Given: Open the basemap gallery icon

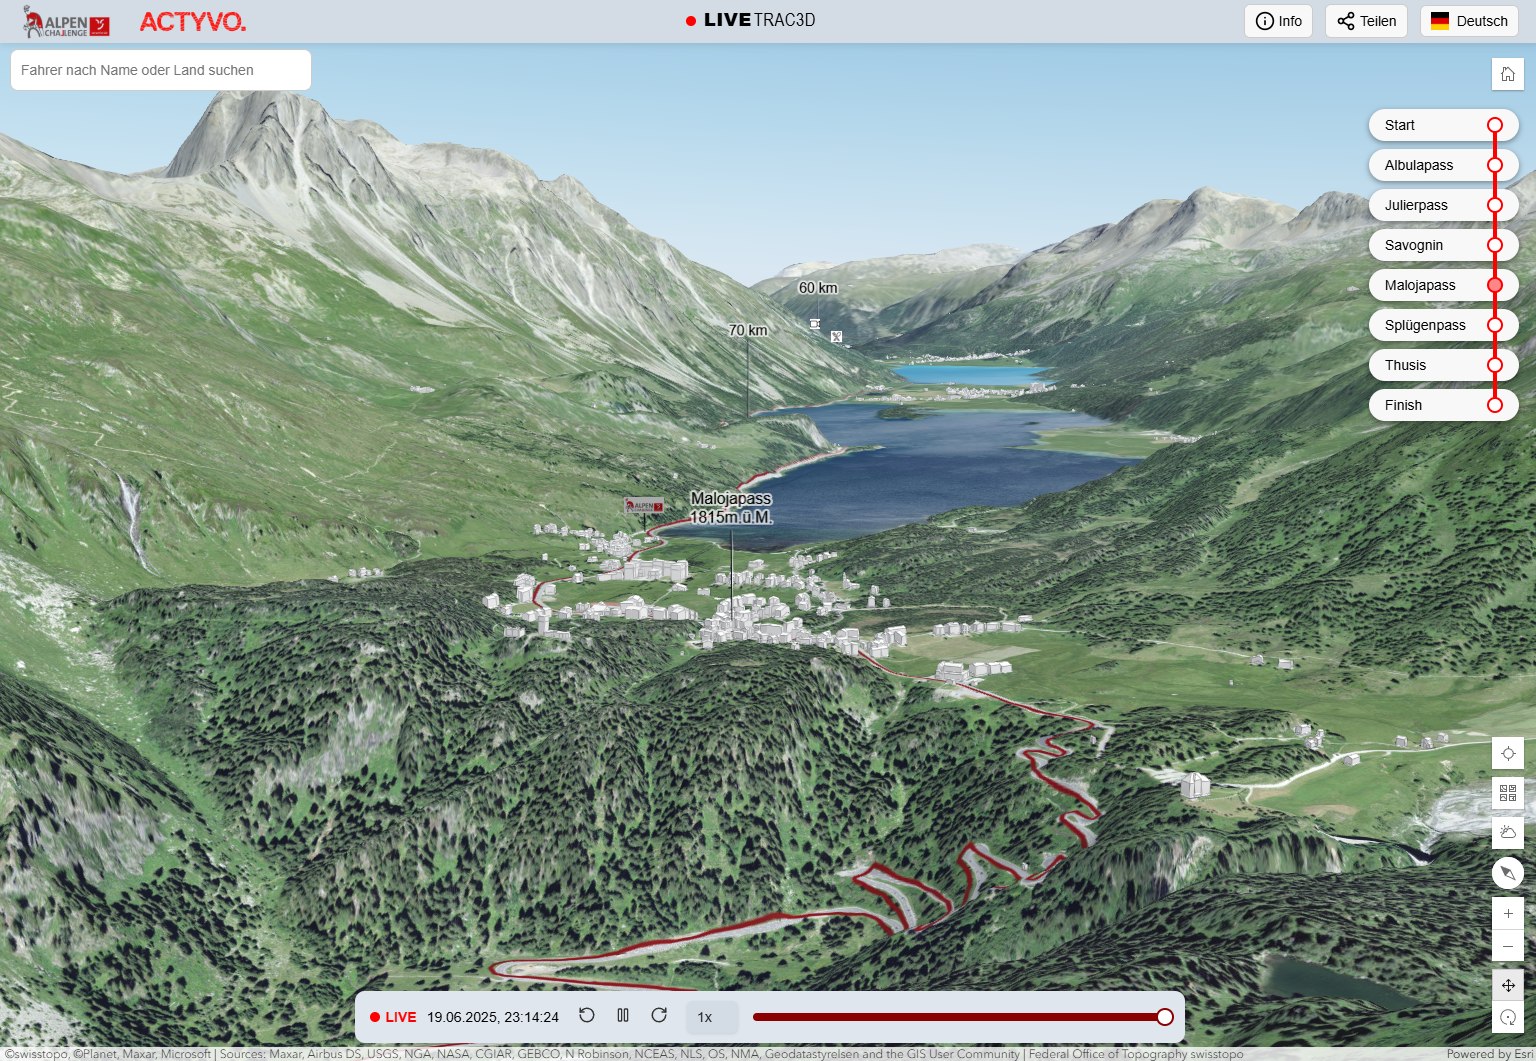Looking at the screenshot, I should click(1507, 793).
